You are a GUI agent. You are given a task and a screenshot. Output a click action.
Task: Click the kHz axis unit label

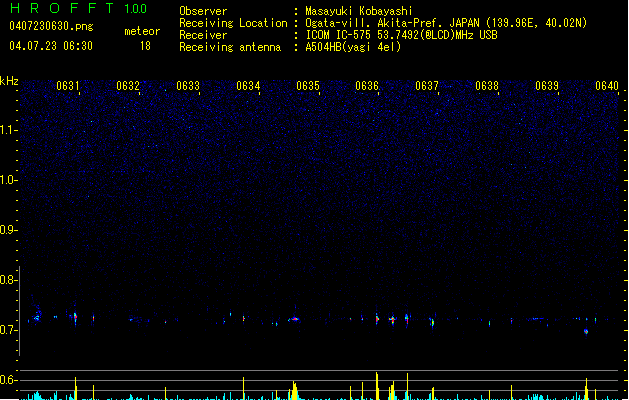point(9,81)
